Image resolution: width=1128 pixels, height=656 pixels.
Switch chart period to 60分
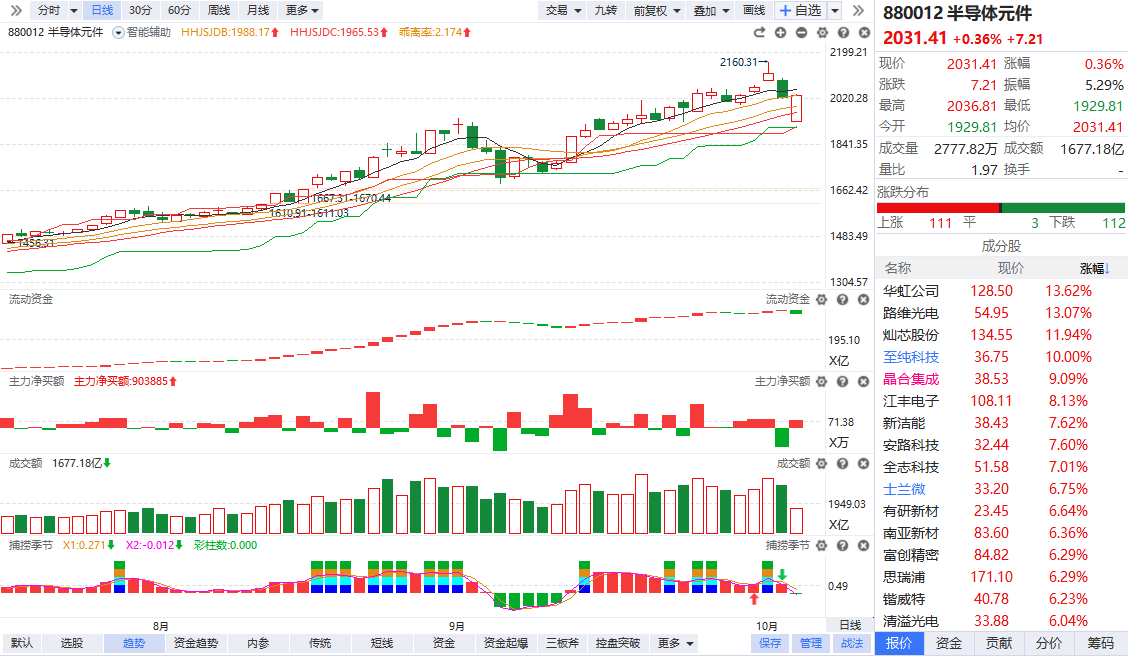(179, 10)
